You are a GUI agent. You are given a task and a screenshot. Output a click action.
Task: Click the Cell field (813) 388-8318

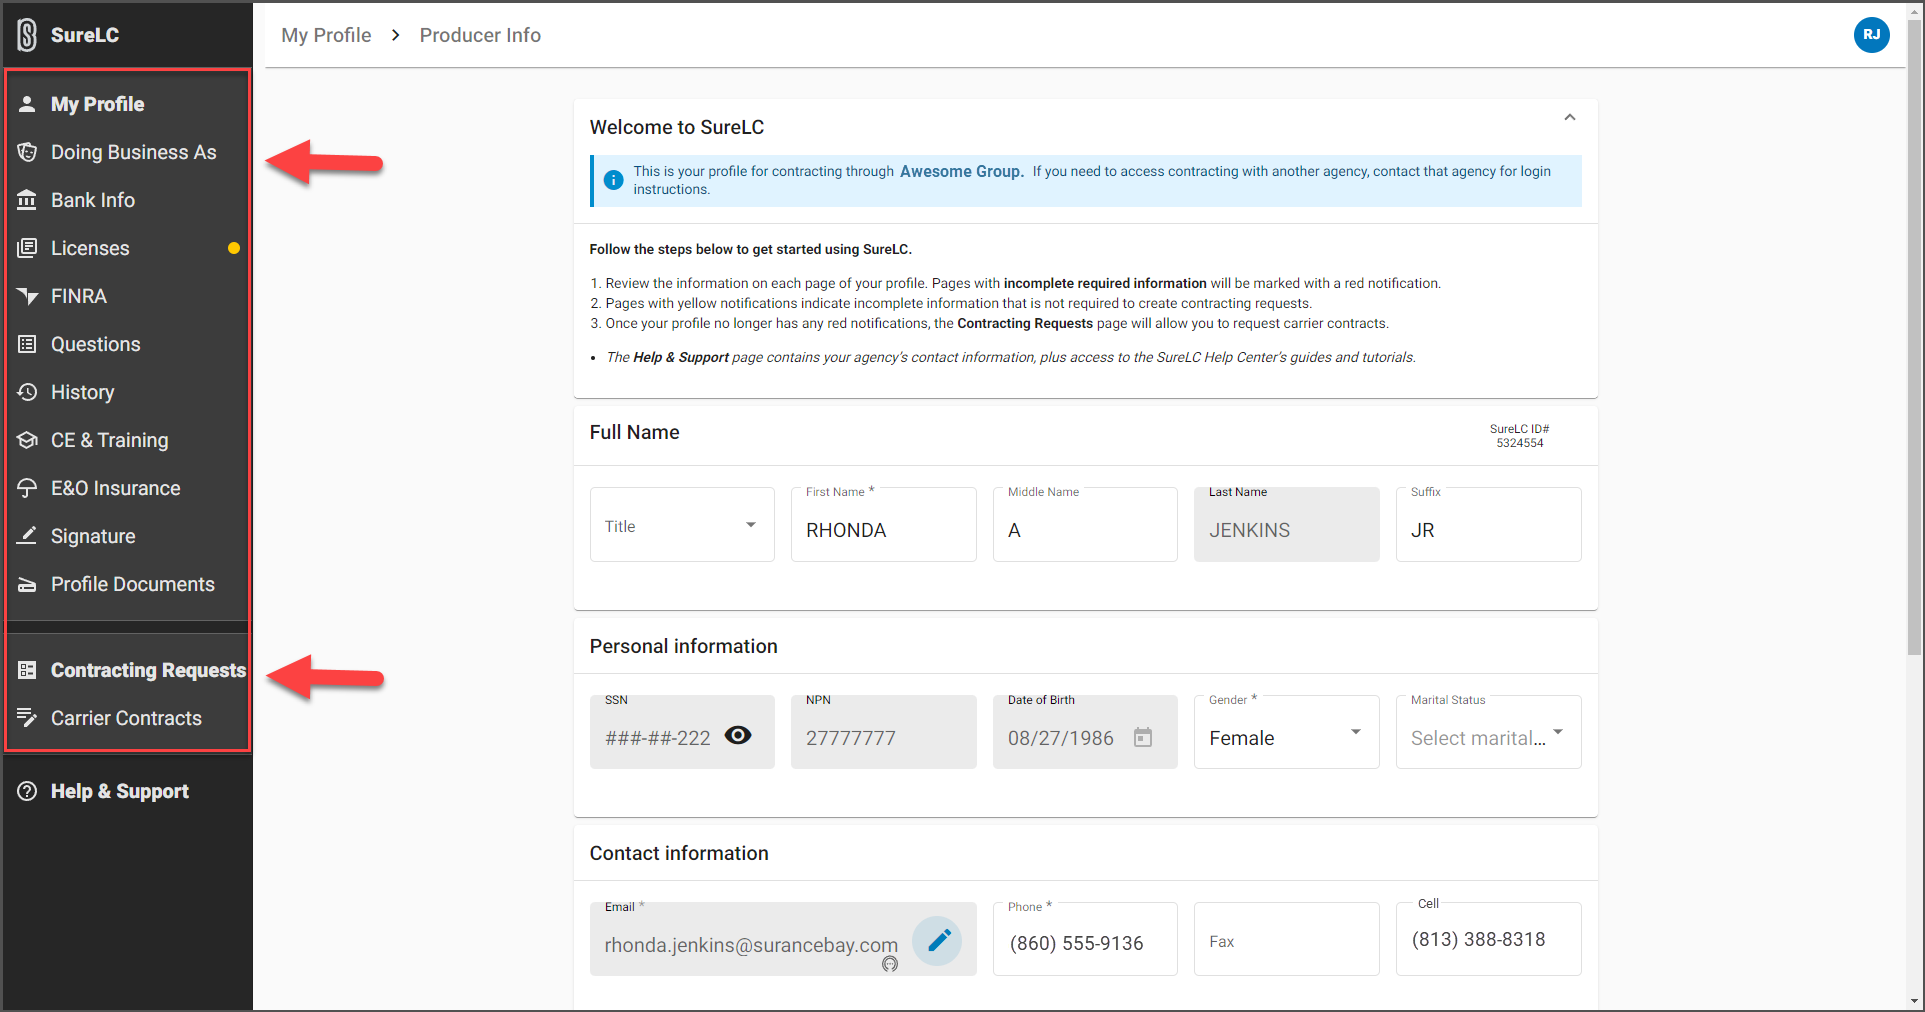pyautogui.click(x=1488, y=939)
